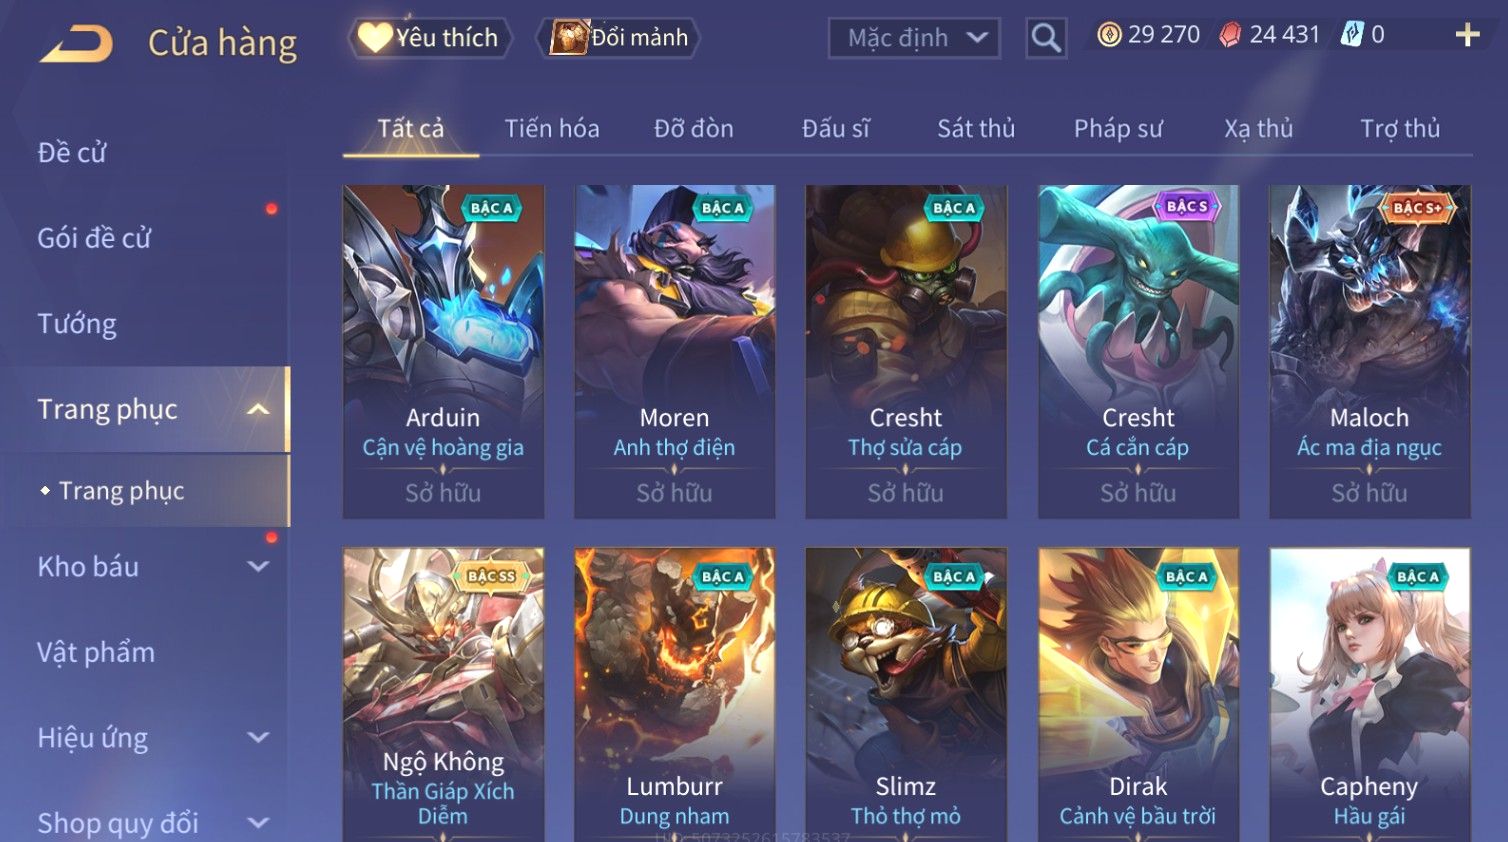Open the Mặc định sort dropdown
Image resolution: width=1508 pixels, height=842 pixels.
[914, 38]
